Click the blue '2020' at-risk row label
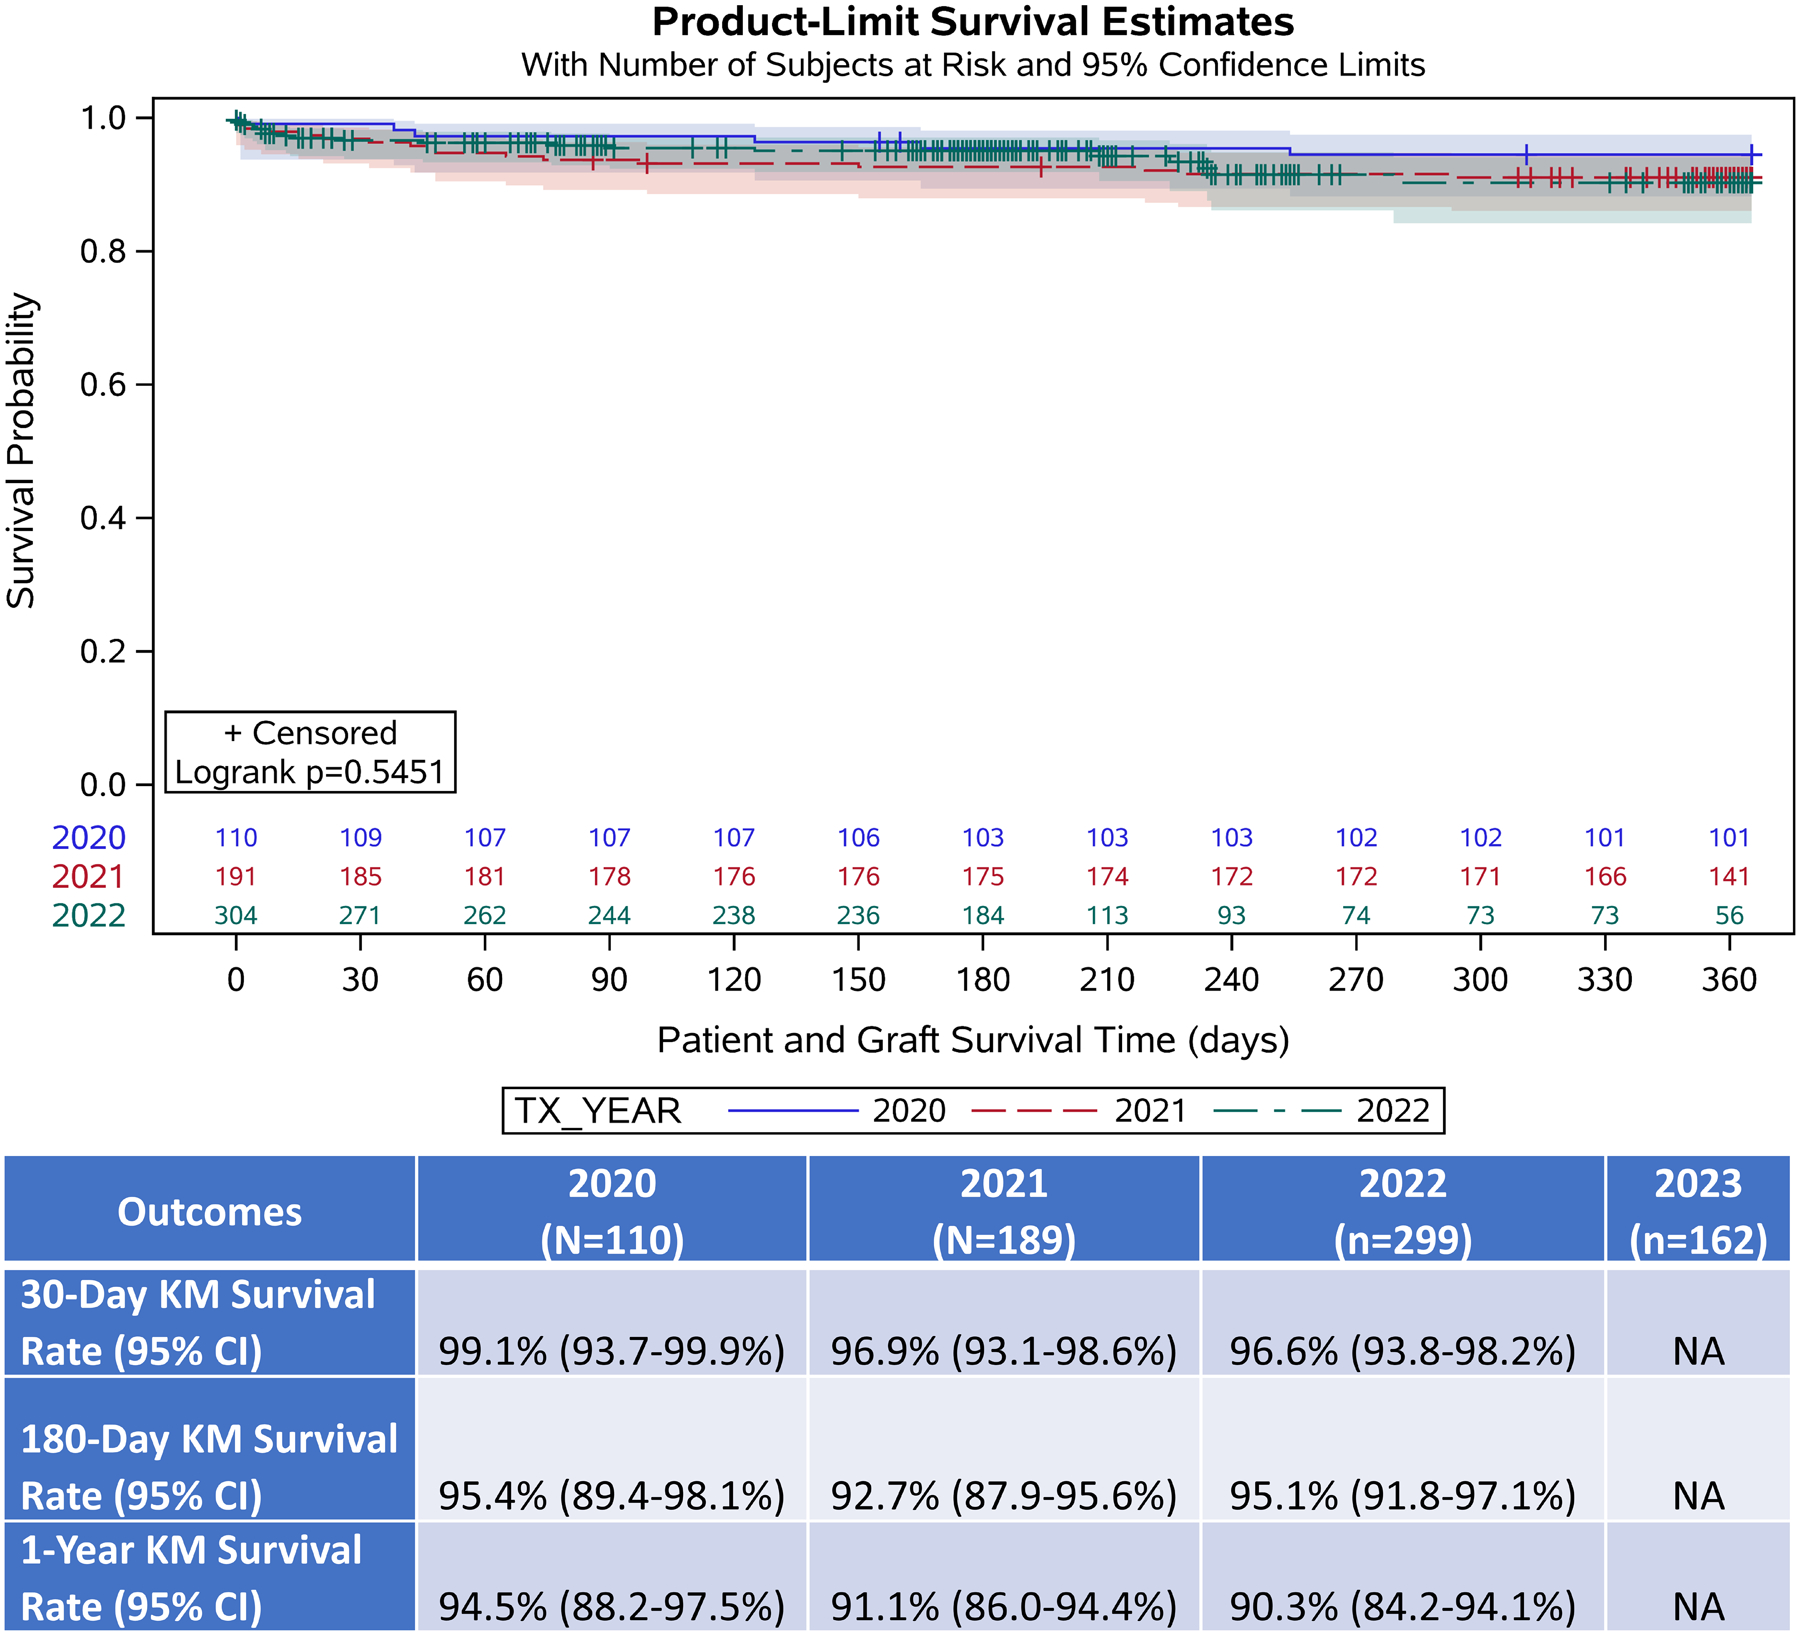The width and height of the screenshot is (1800, 1635). tap(89, 838)
